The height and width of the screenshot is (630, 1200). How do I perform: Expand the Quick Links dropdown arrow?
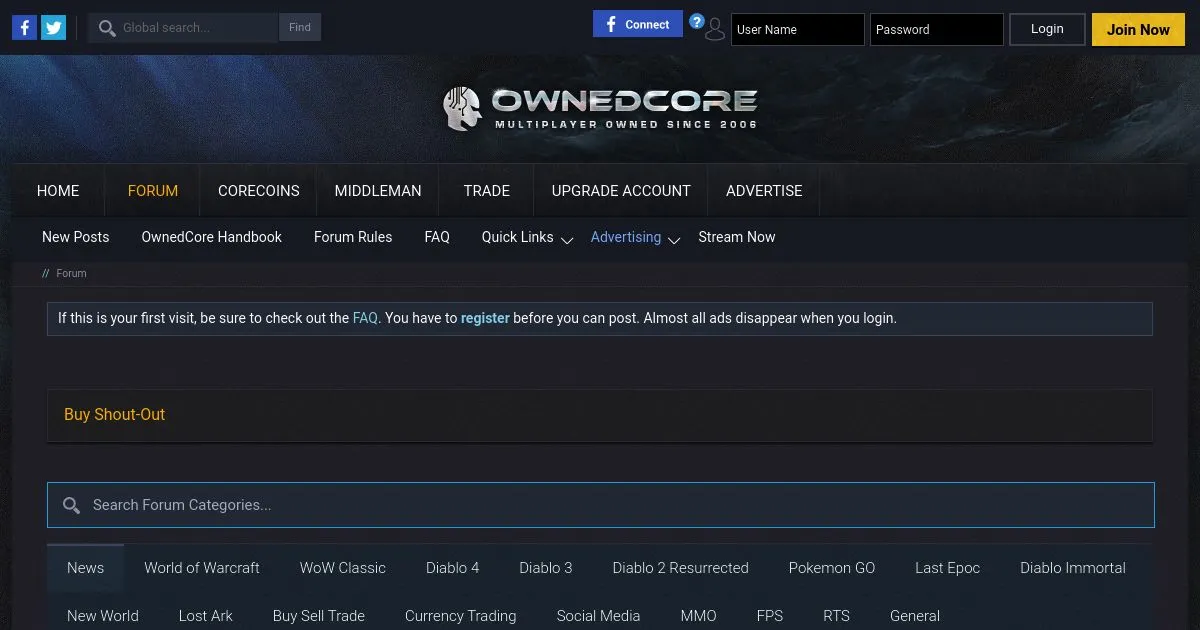click(x=567, y=240)
